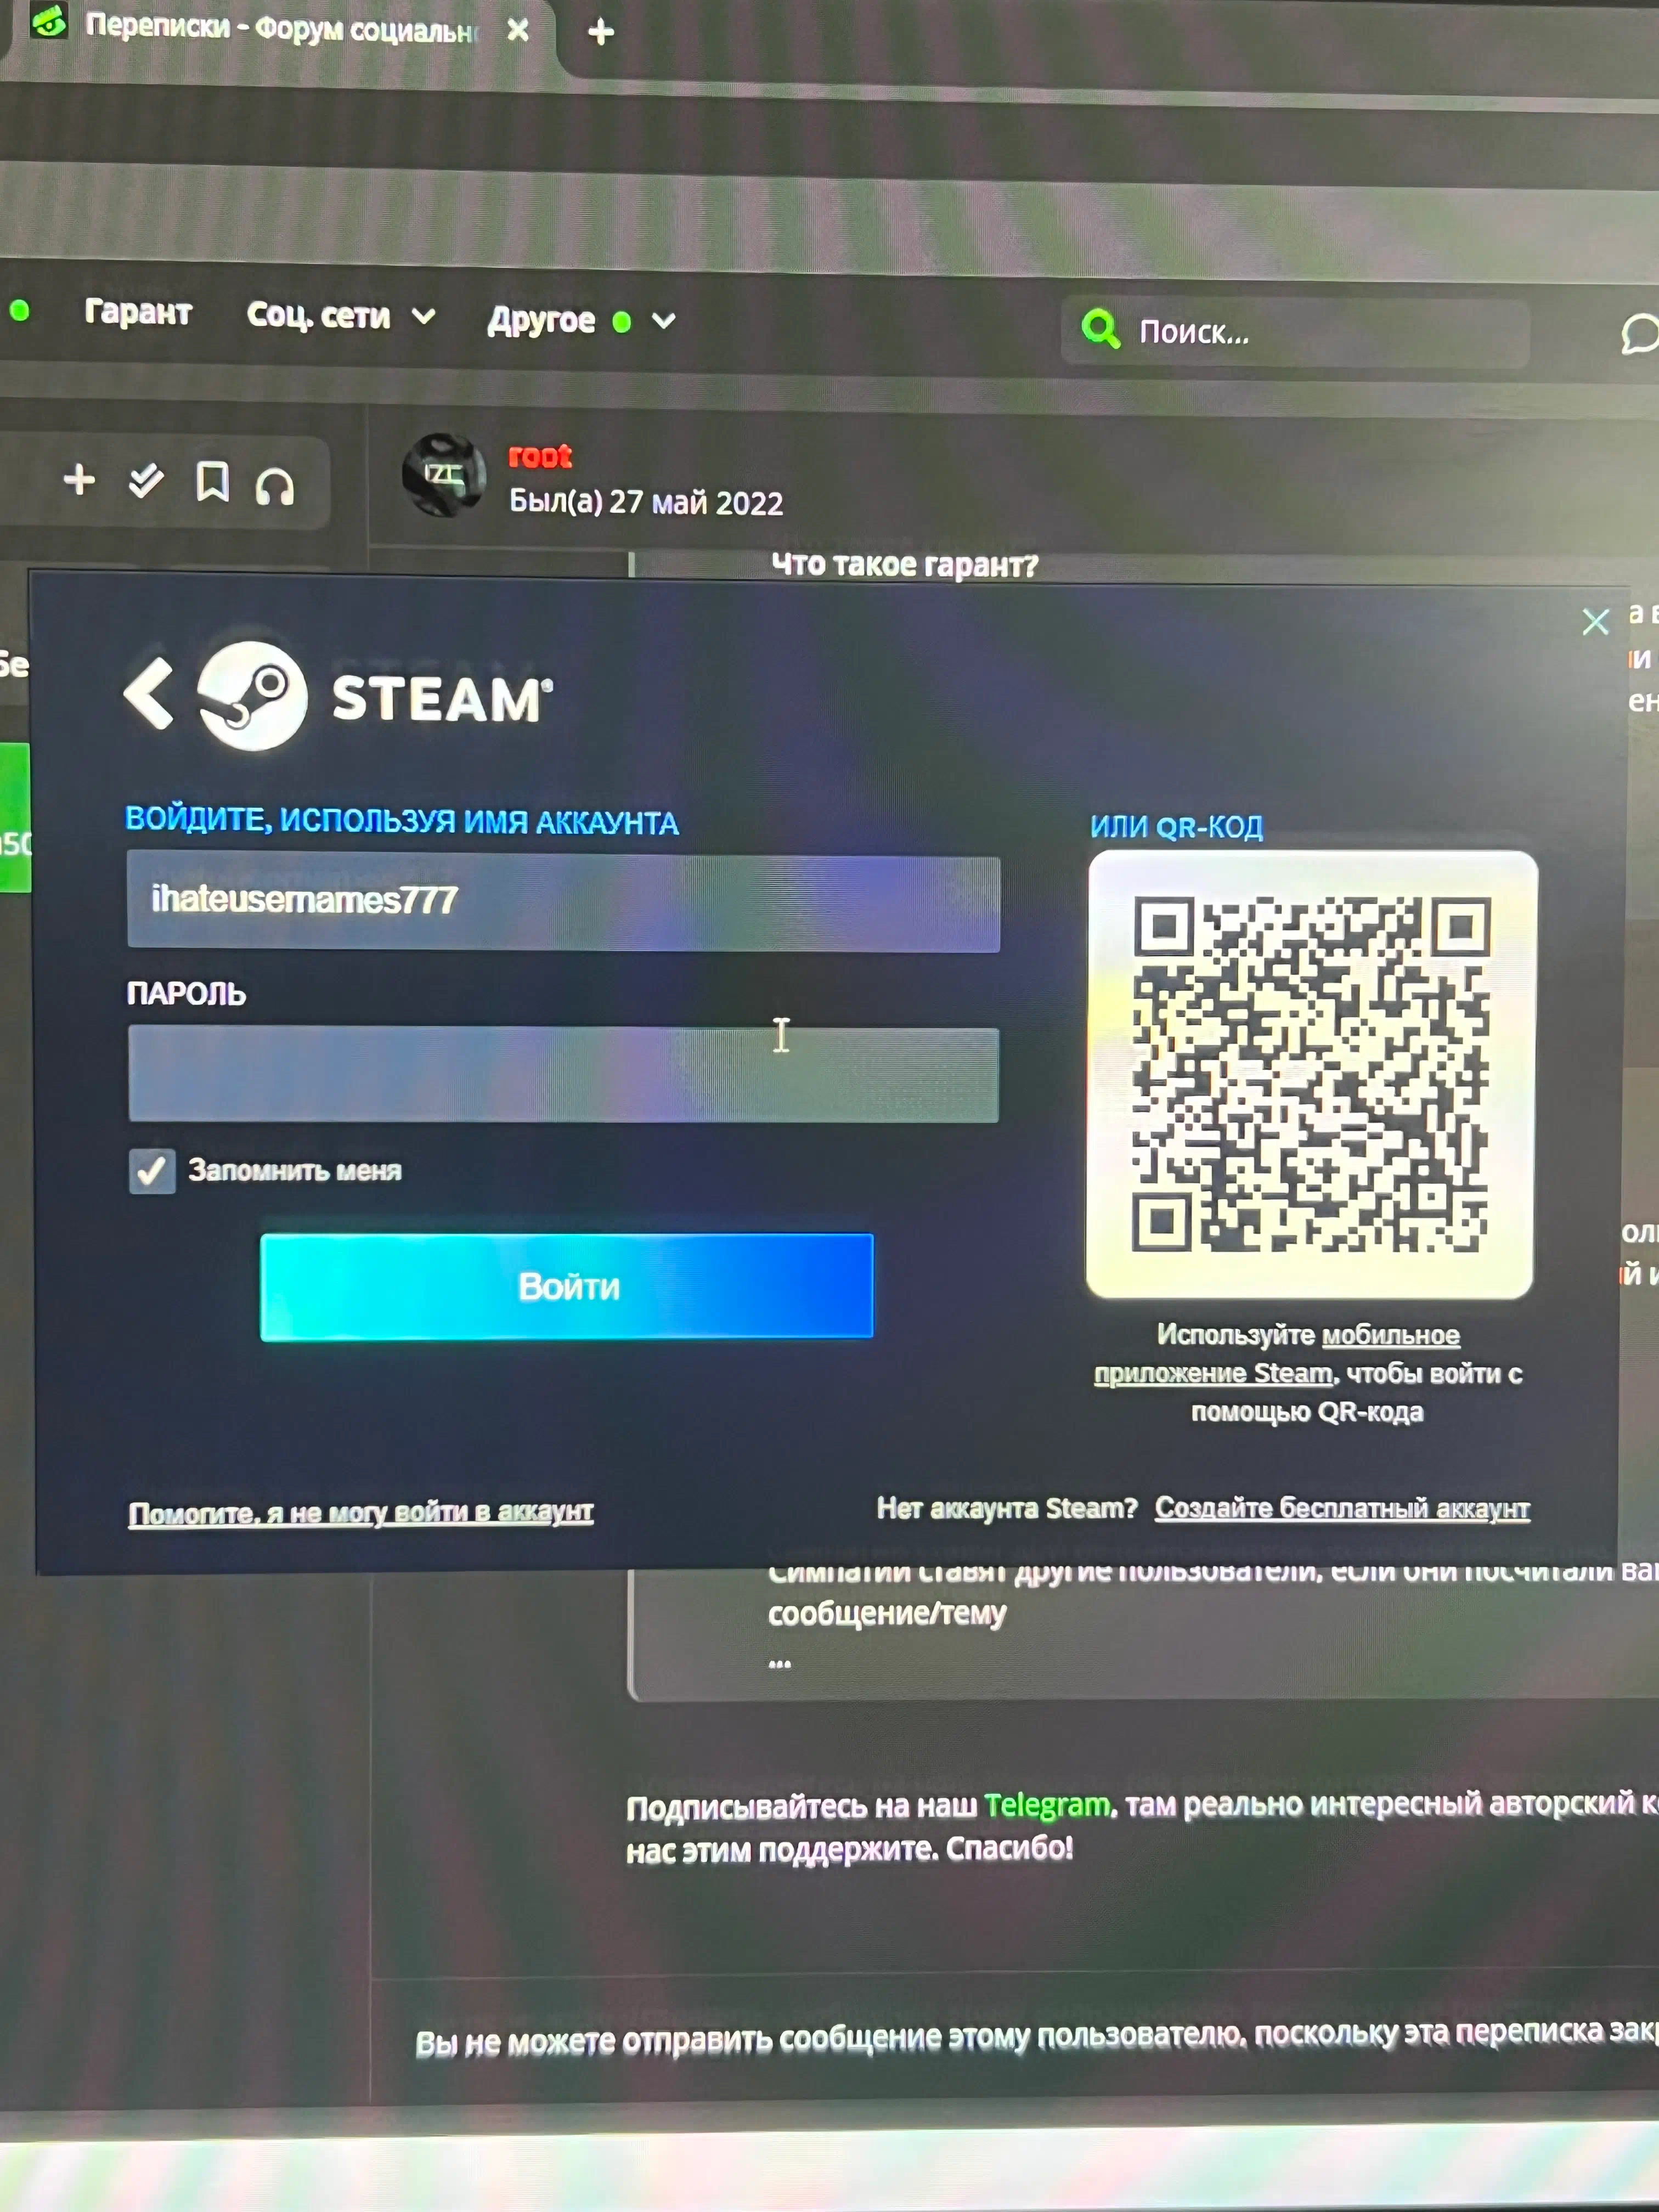1659x2212 pixels.
Task: Click the back arrow beside the Steam logo
Action: pos(149,693)
